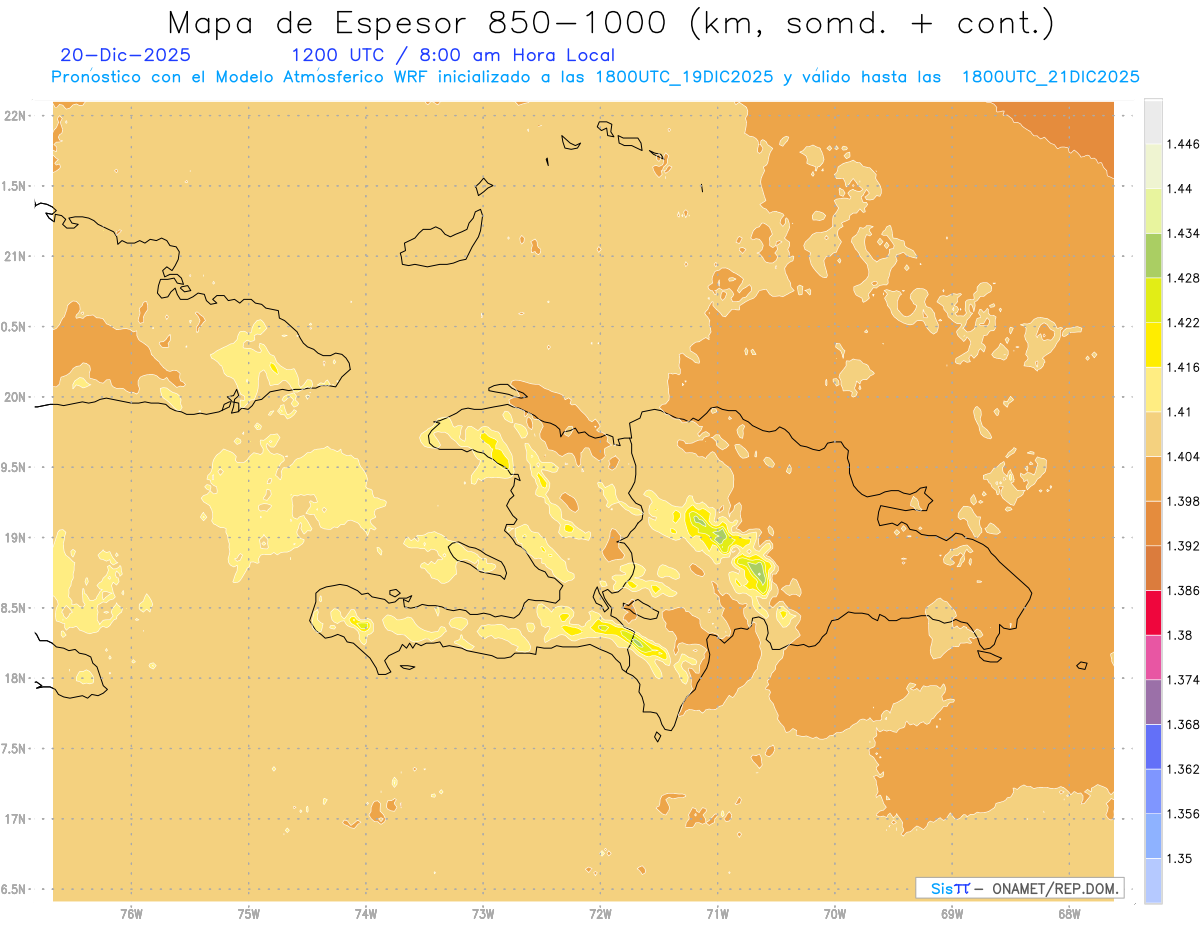Click the colorbar value '1.356'
Screen dimensions: 1200x927
pyautogui.click(x=1183, y=814)
